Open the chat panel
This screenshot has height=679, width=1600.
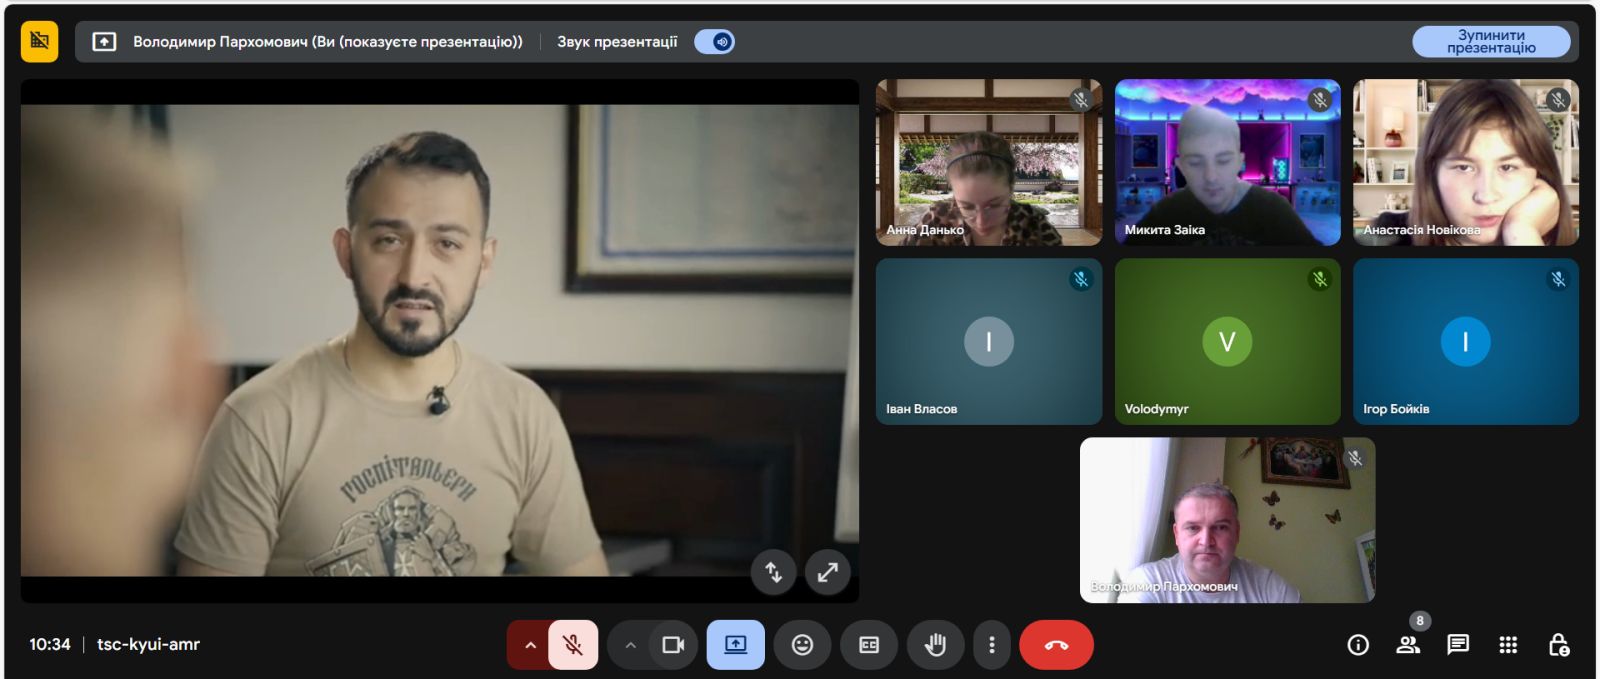click(x=1458, y=645)
